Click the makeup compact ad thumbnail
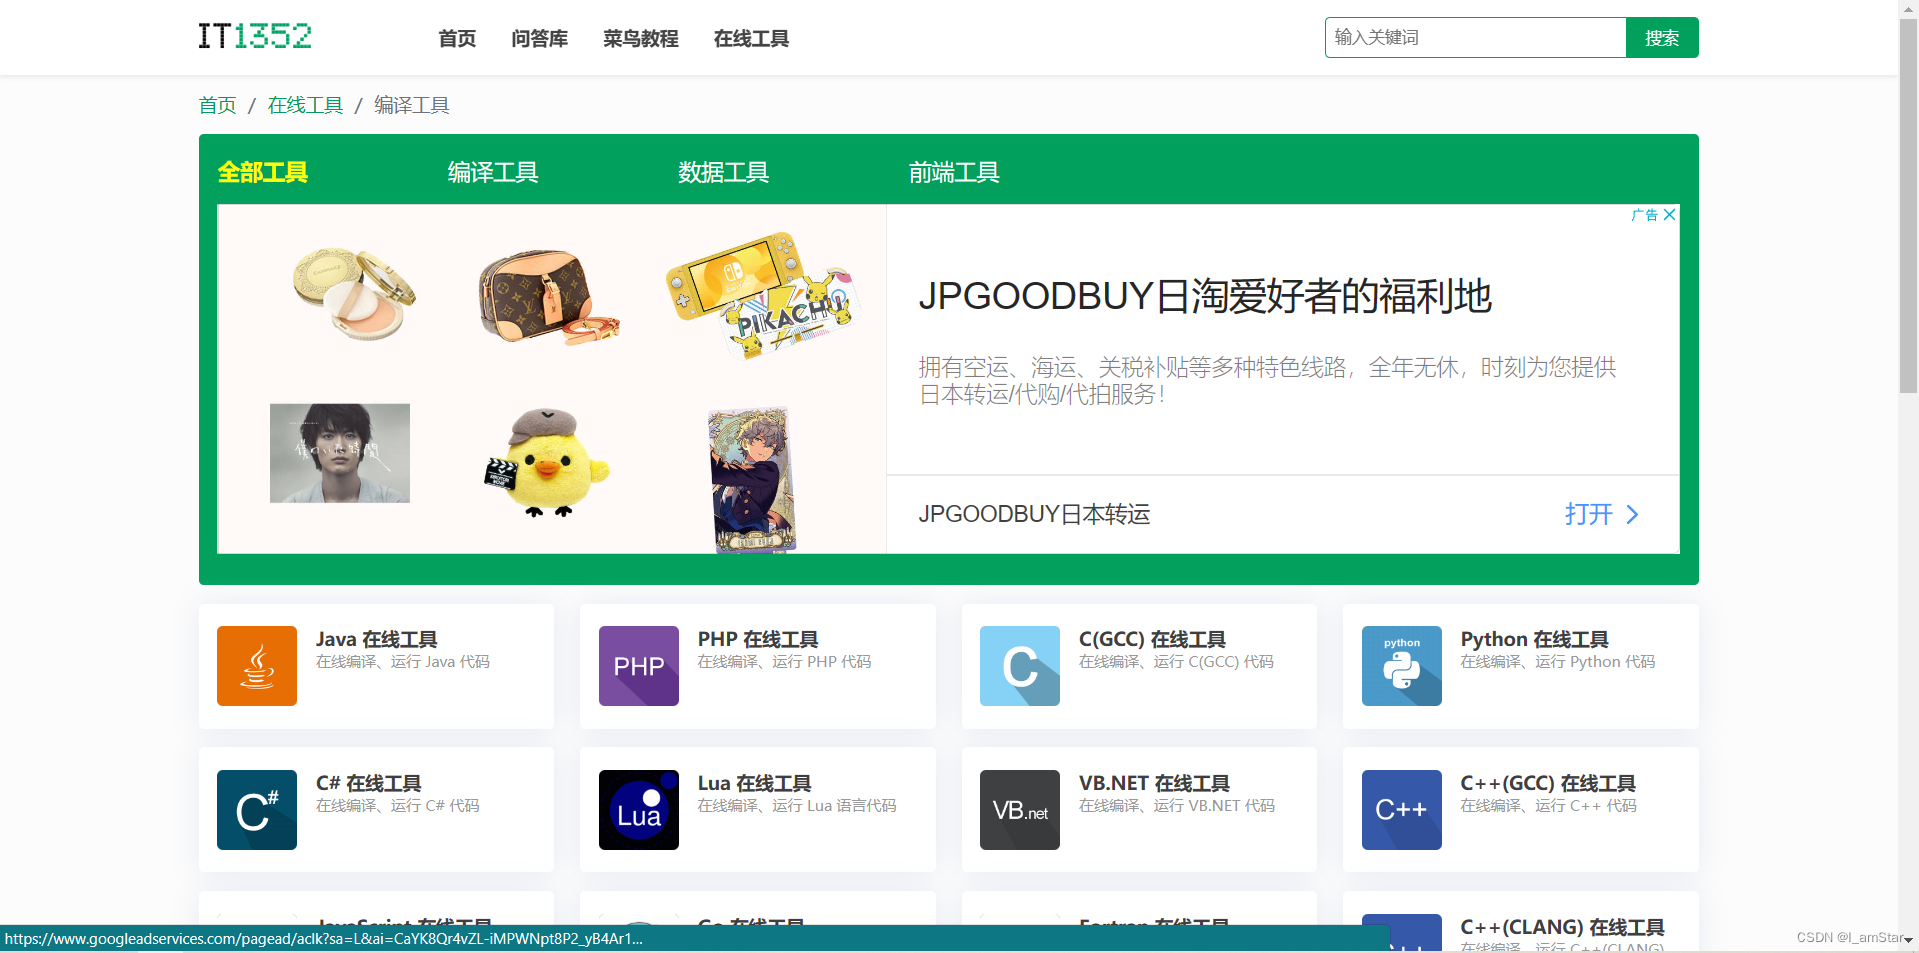Screen dimensions: 1919x953 tap(354, 293)
